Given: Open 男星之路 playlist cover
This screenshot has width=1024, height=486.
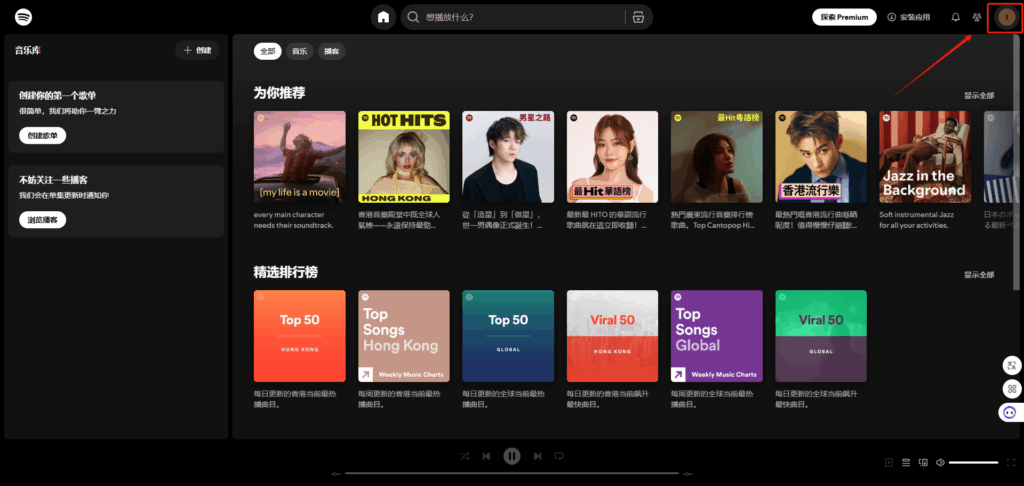Looking at the screenshot, I should click(x=508, y=157).
